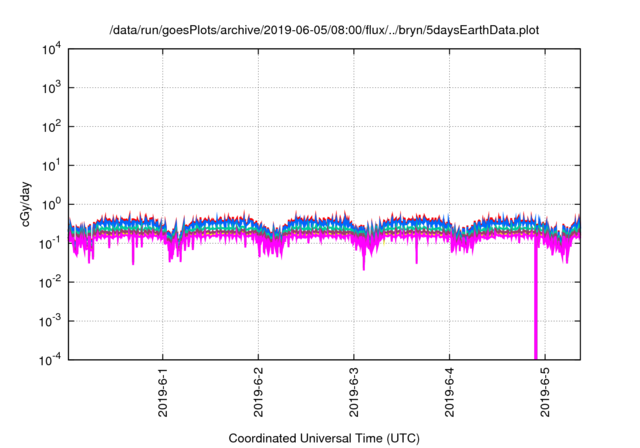Click the 10^-4 y-axis tick label

pyautogui.click(x=50, y=359)
